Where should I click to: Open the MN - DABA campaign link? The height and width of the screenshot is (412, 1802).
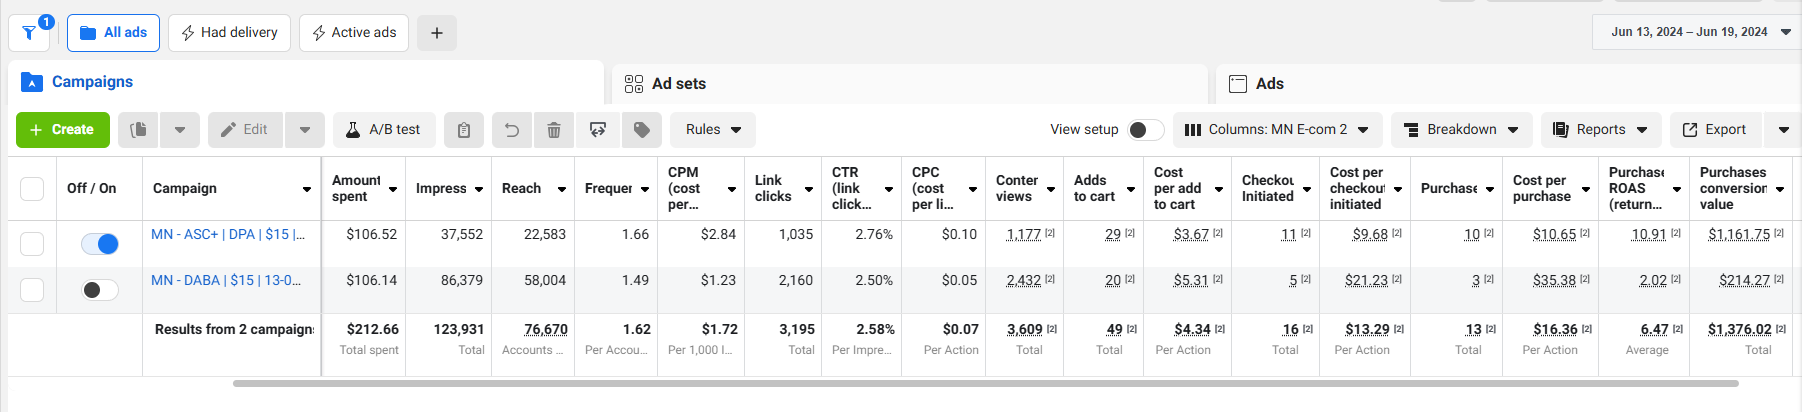pos(226,280)
